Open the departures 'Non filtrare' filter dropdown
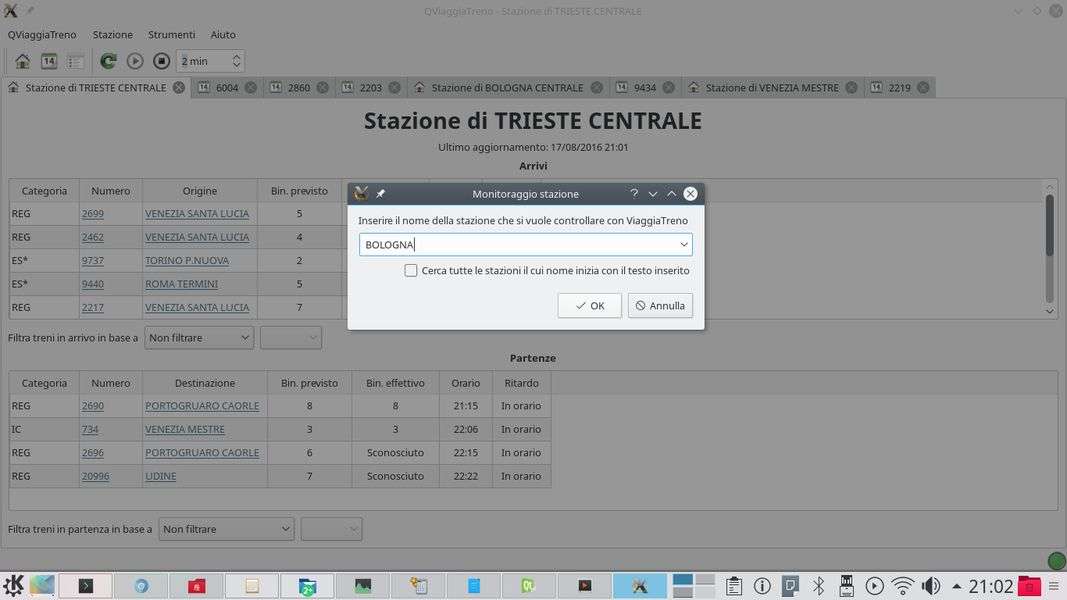Viewport: 1067px width, 600px height. [x=226, y=529]
